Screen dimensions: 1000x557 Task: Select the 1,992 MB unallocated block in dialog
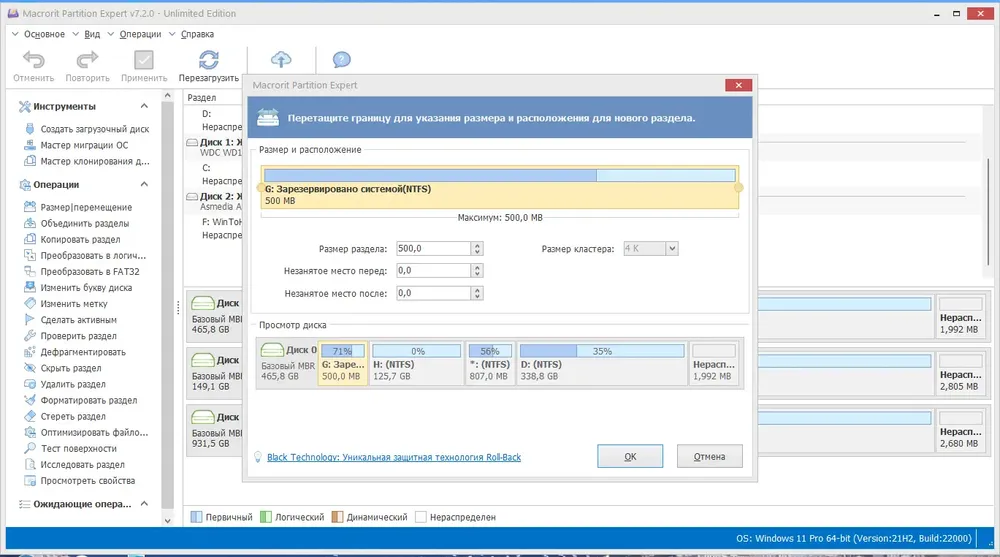(x=714, y=363)
